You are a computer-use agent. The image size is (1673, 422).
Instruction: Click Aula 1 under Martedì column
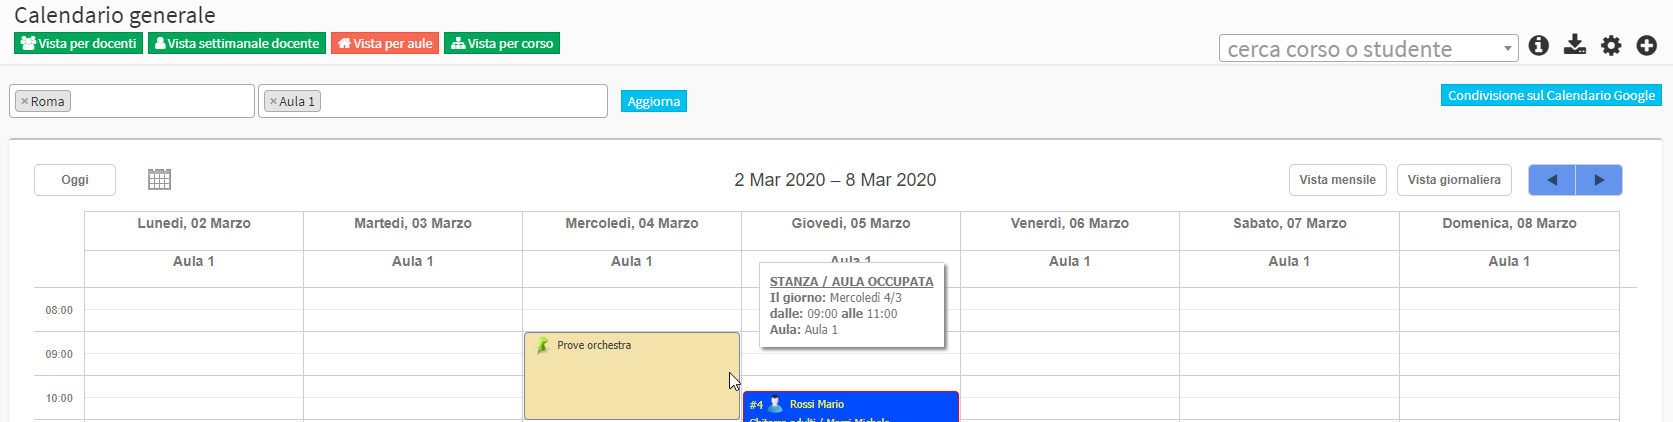[413, 261]
